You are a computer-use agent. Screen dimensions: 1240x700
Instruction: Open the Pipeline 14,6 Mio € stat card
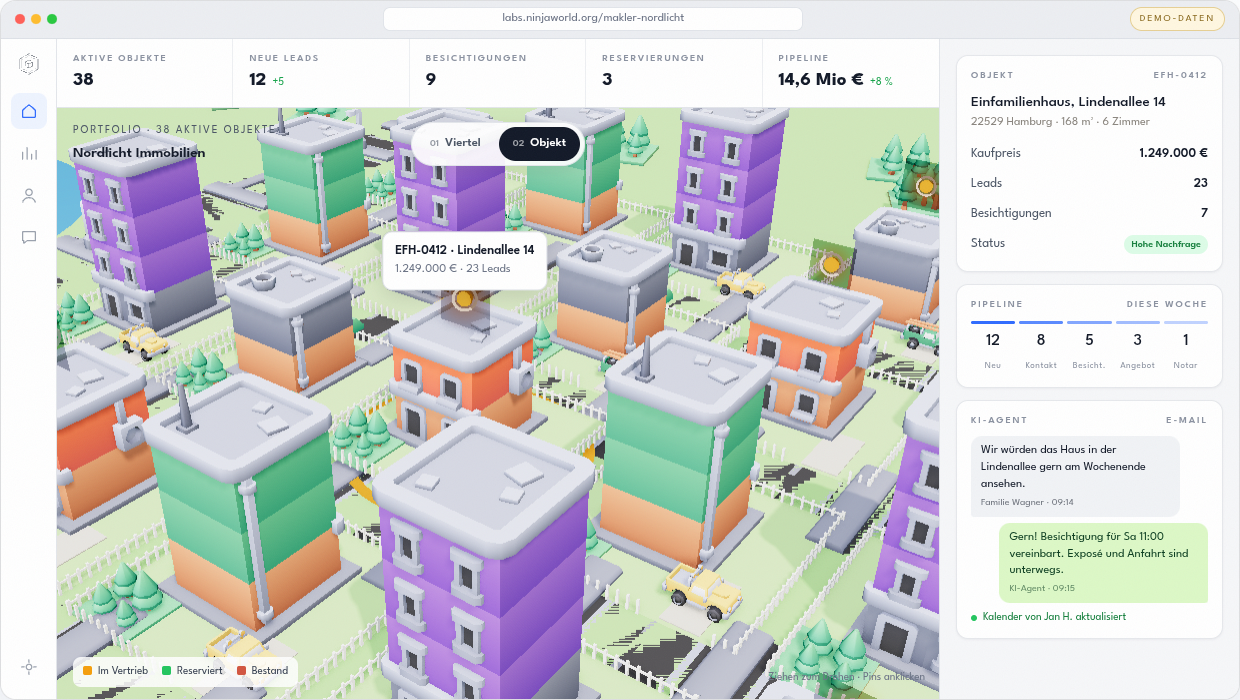pos(851,73)
